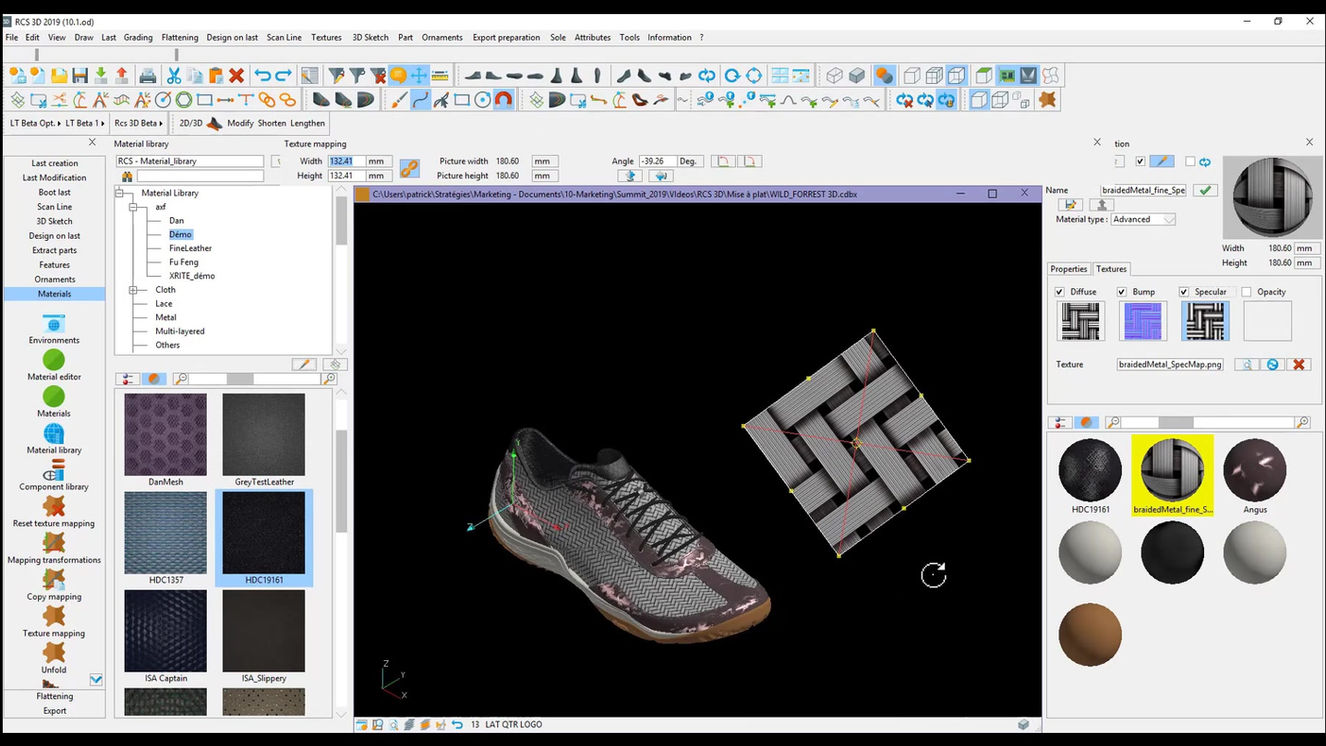This screenshot has width=1326, height=746.
Task: Collapse the axf tree node
Action: click(x=132, y=207)
